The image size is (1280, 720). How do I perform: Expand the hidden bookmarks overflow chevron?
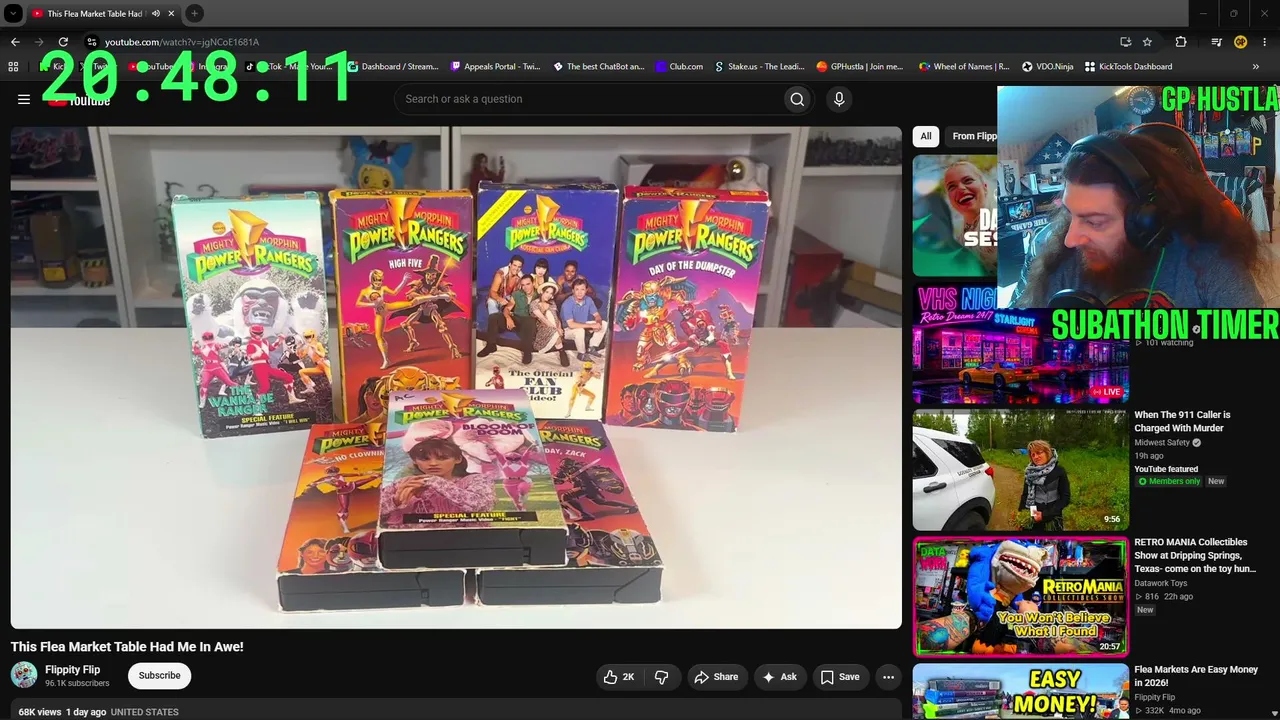[x=1256, y=67]
